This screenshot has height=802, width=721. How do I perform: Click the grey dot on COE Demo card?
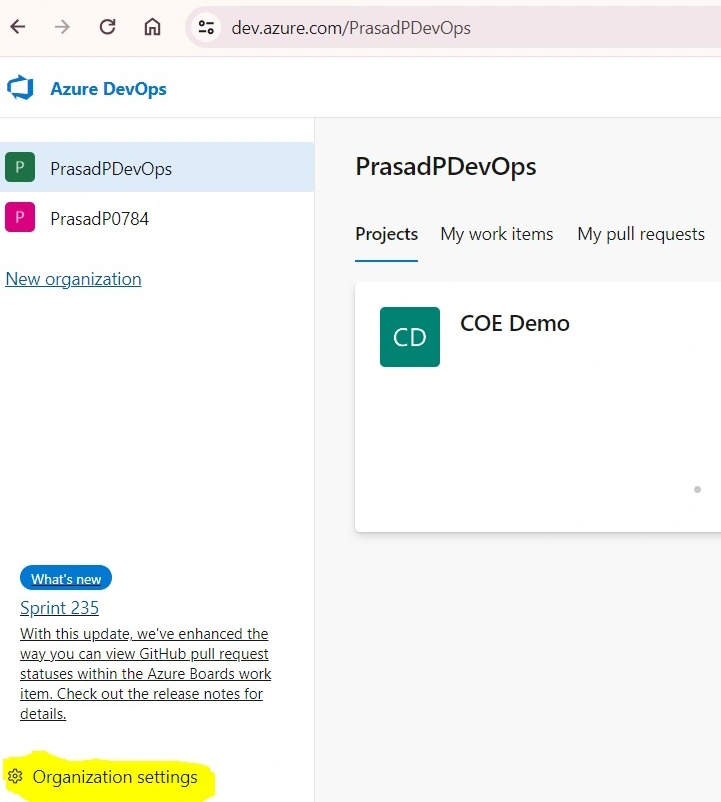[x=697, y=489]
